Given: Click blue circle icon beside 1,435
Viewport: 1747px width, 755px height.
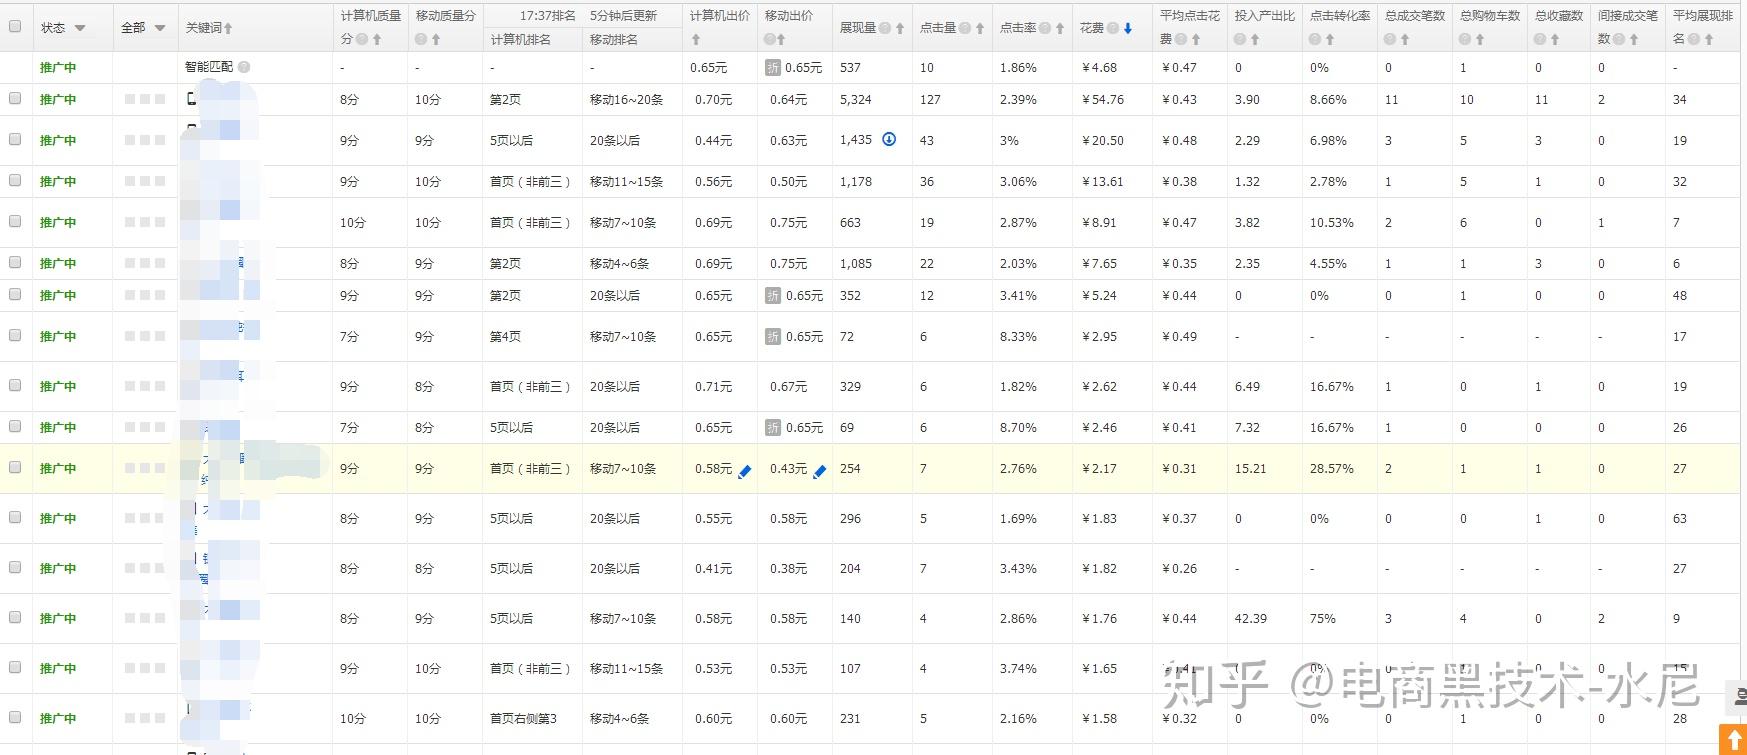Looking at the screenshot, I should 889,139.
